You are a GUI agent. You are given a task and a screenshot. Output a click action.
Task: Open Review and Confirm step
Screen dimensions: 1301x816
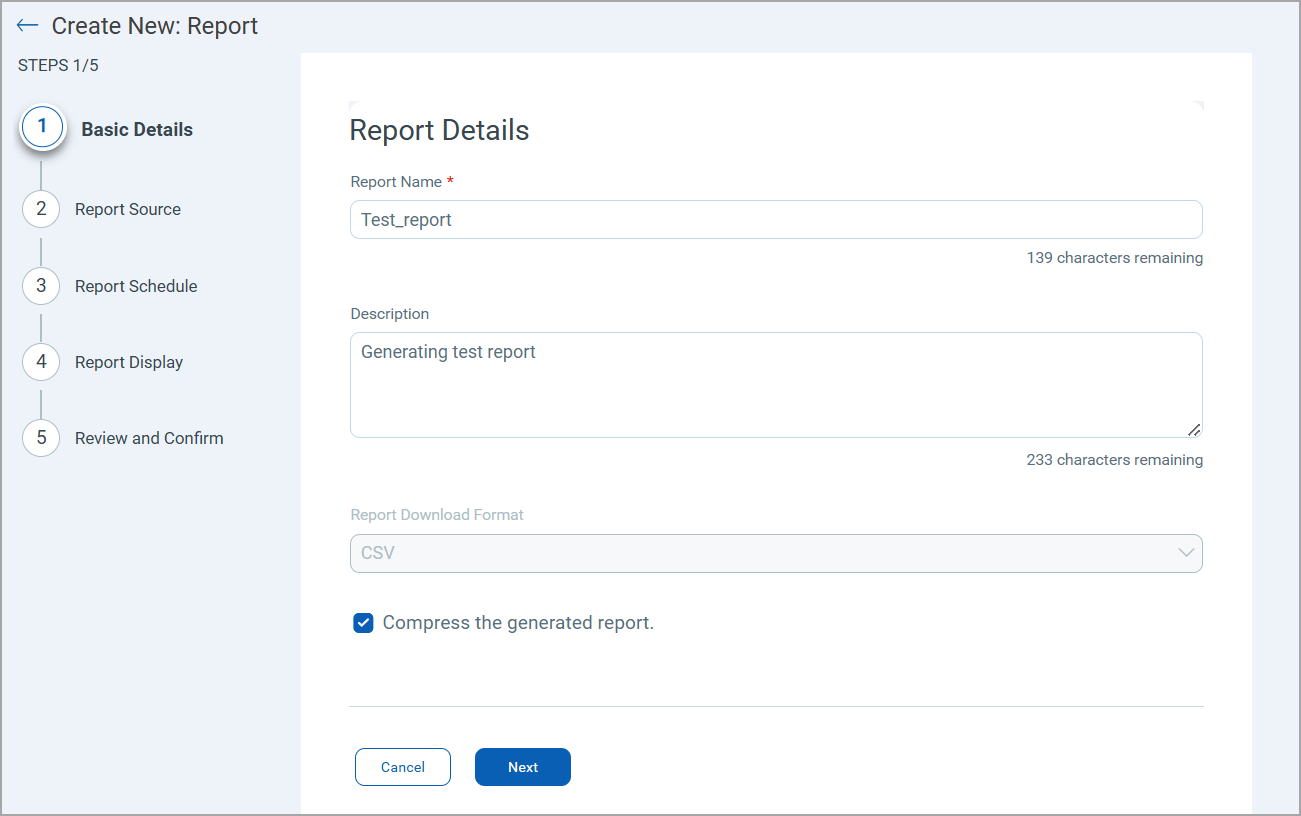coord(149,438)
